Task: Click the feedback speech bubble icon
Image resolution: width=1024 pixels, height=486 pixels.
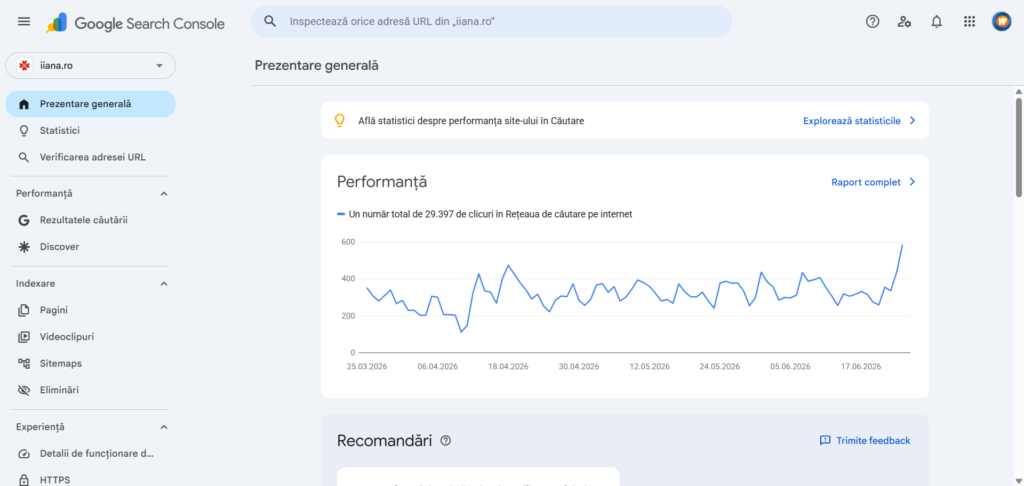Action: [825, 440]
